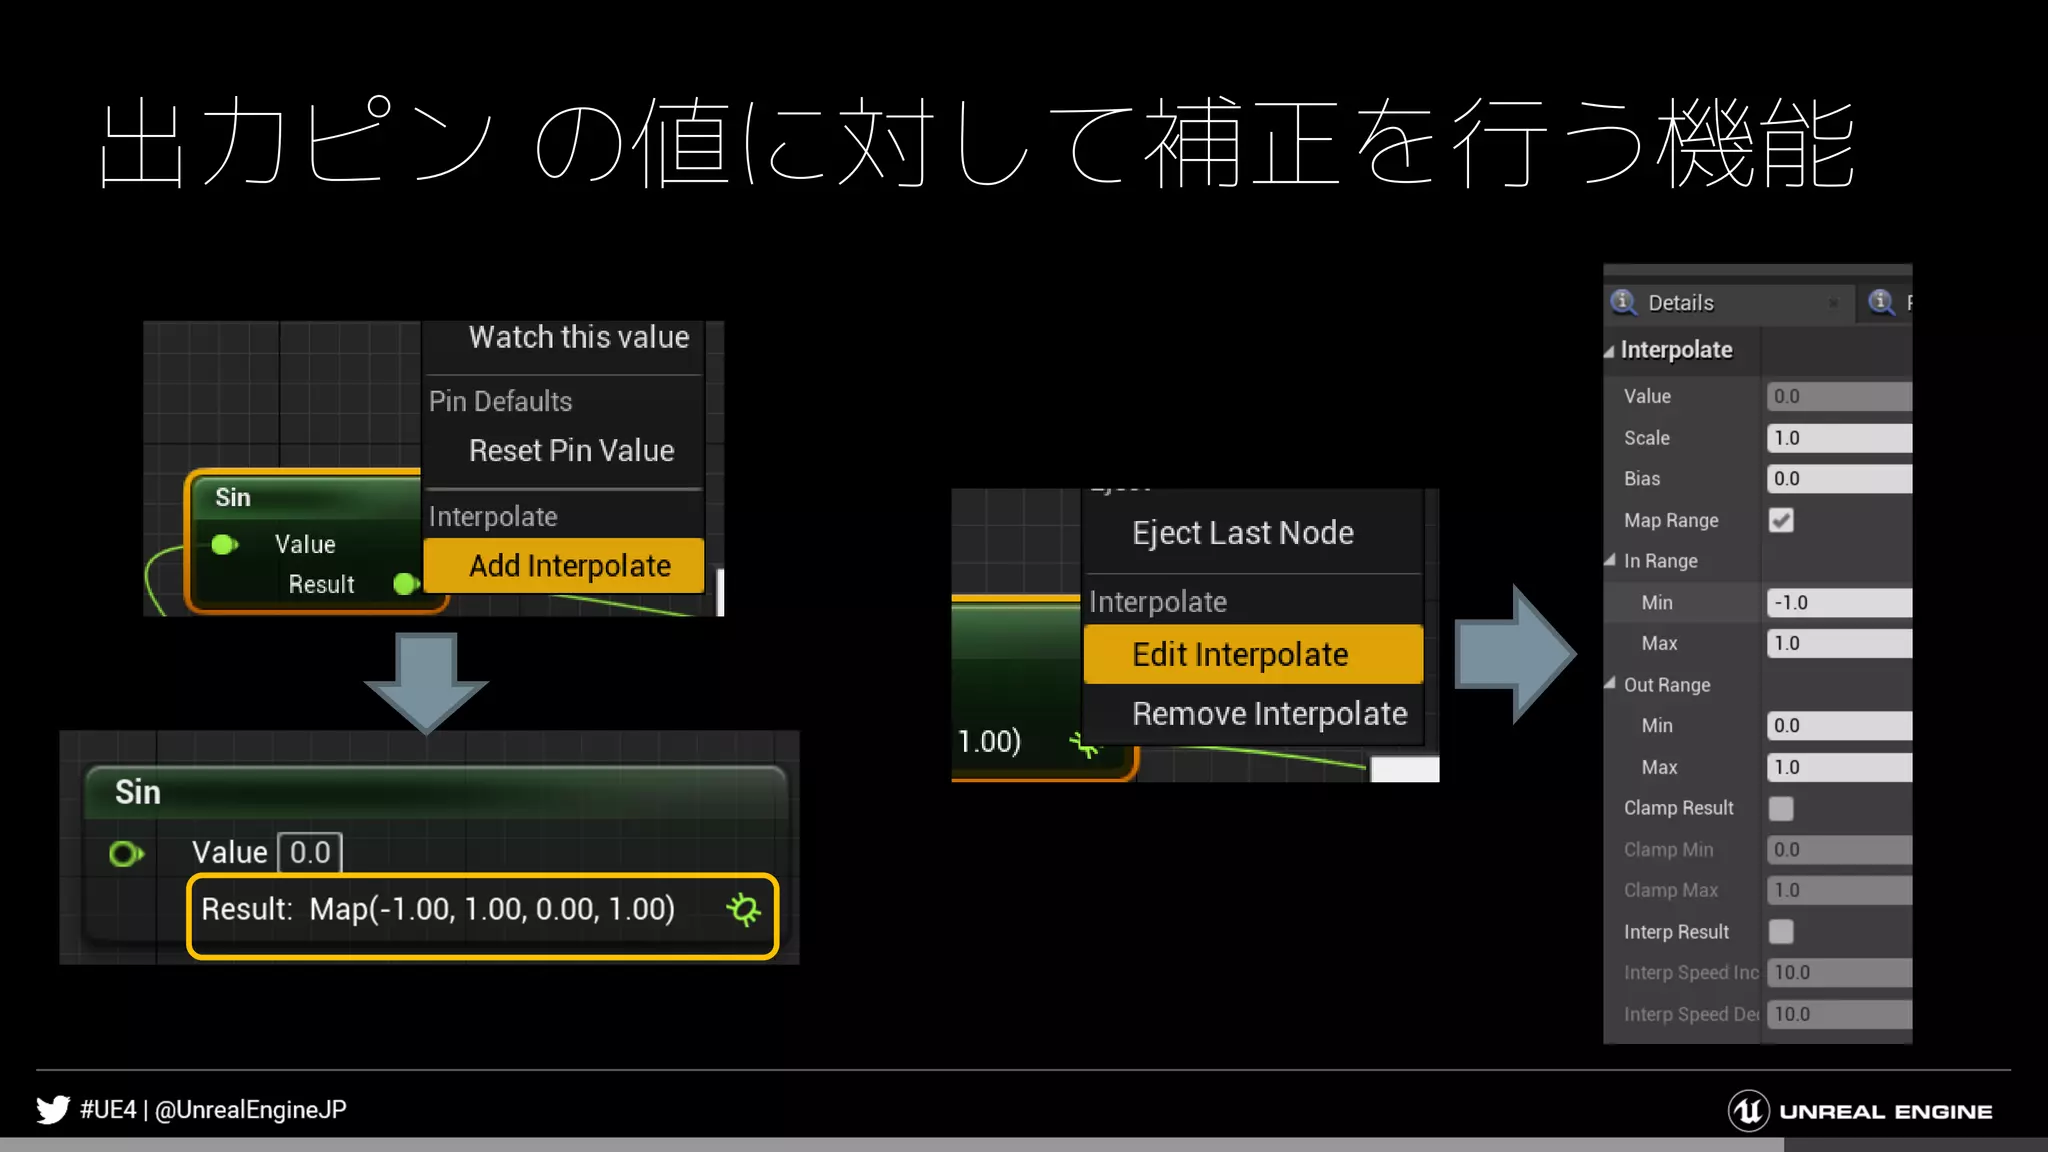Switch to the Details tab
2048x1152 pixels.
pos(1680,303)
